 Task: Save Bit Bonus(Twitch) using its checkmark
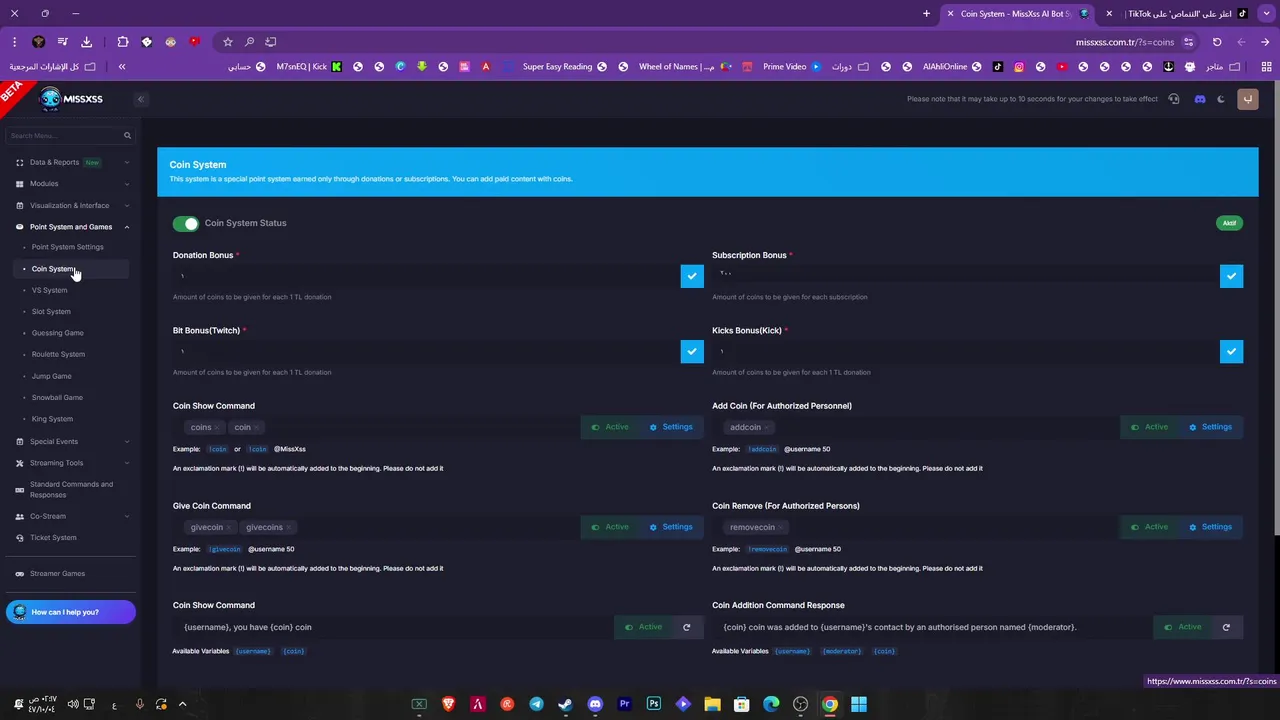tap(692, 352)
